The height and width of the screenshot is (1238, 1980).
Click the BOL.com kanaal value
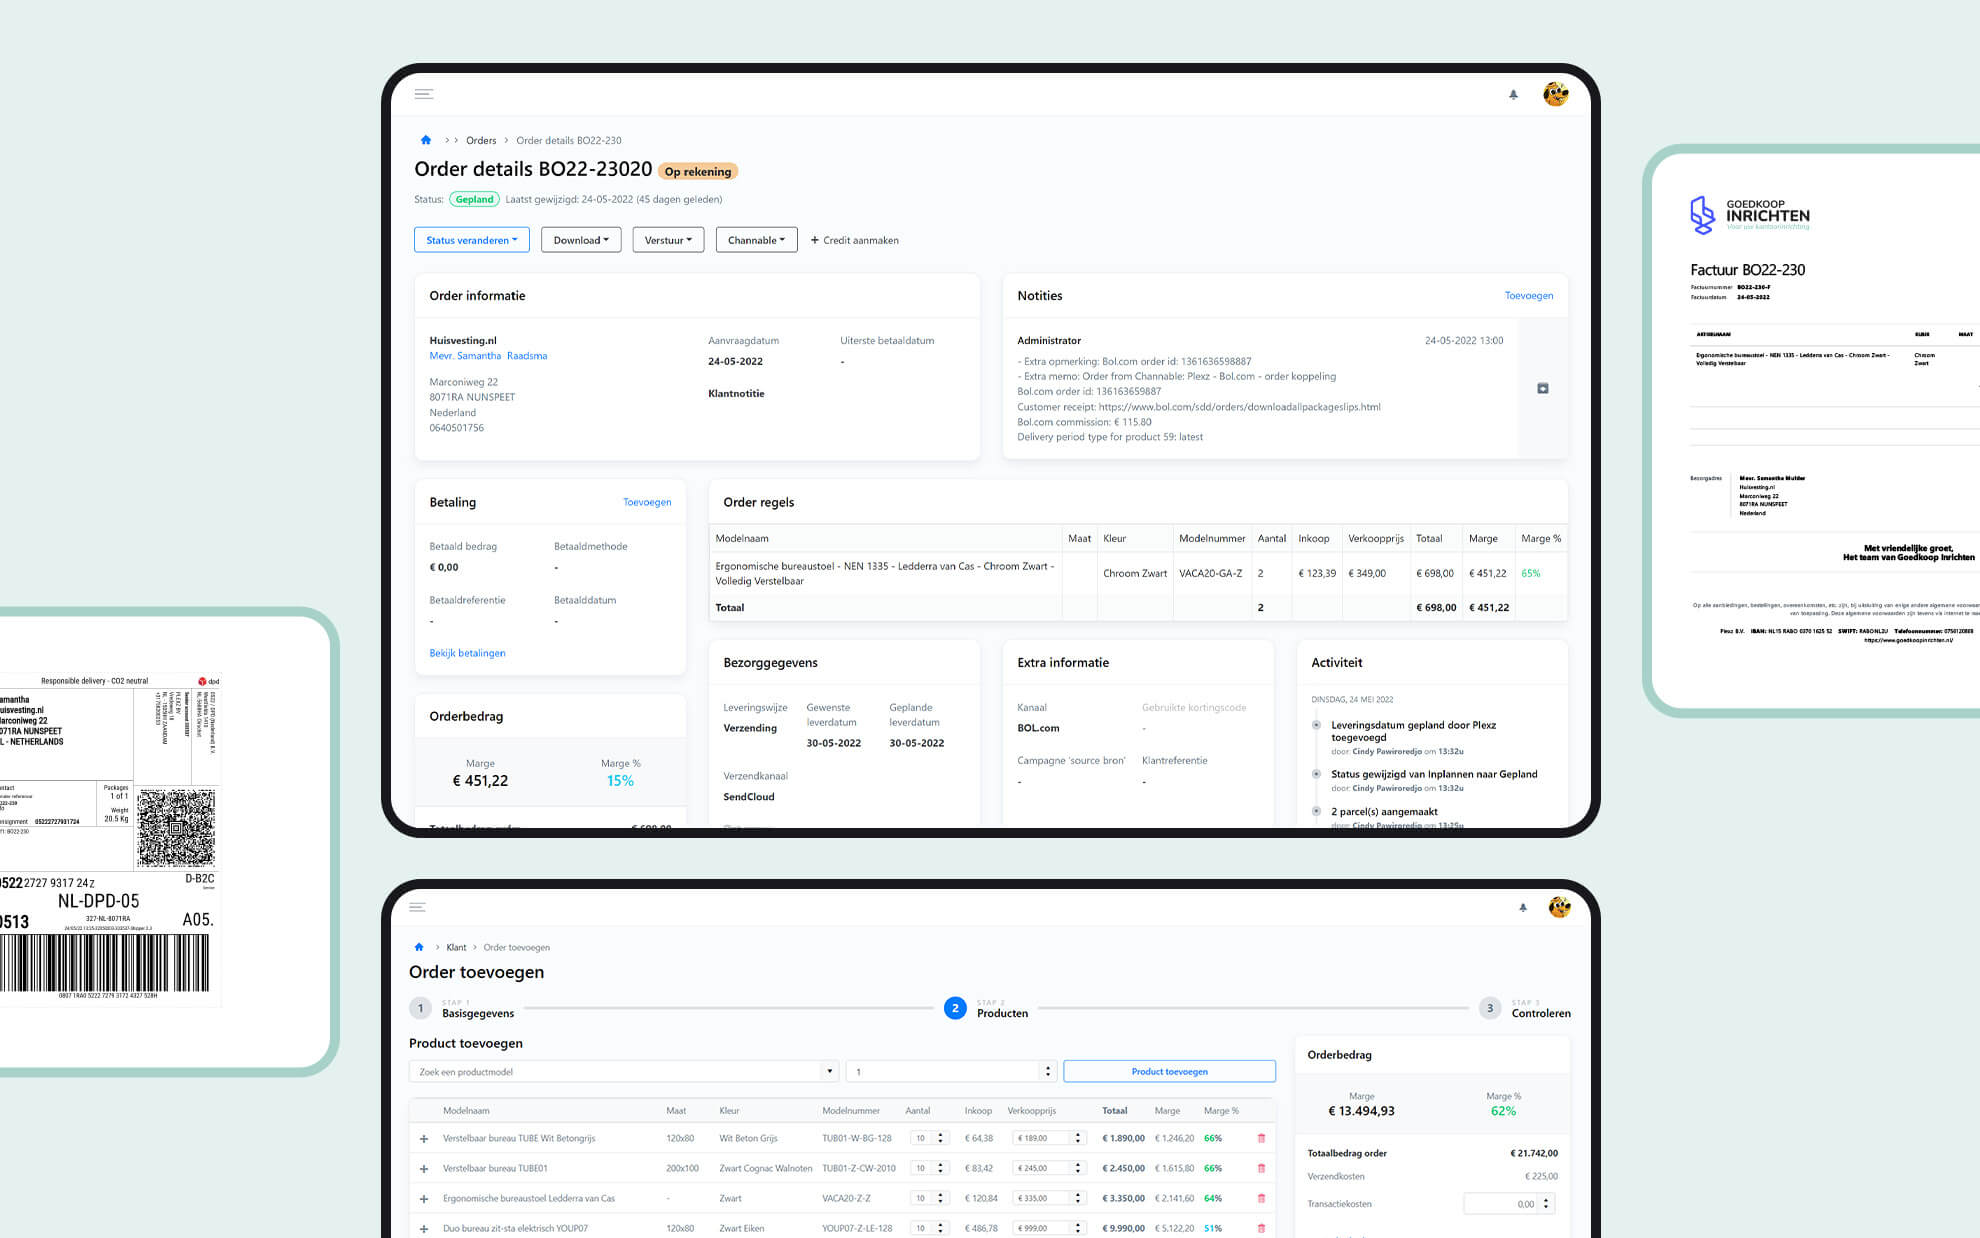1038,728
